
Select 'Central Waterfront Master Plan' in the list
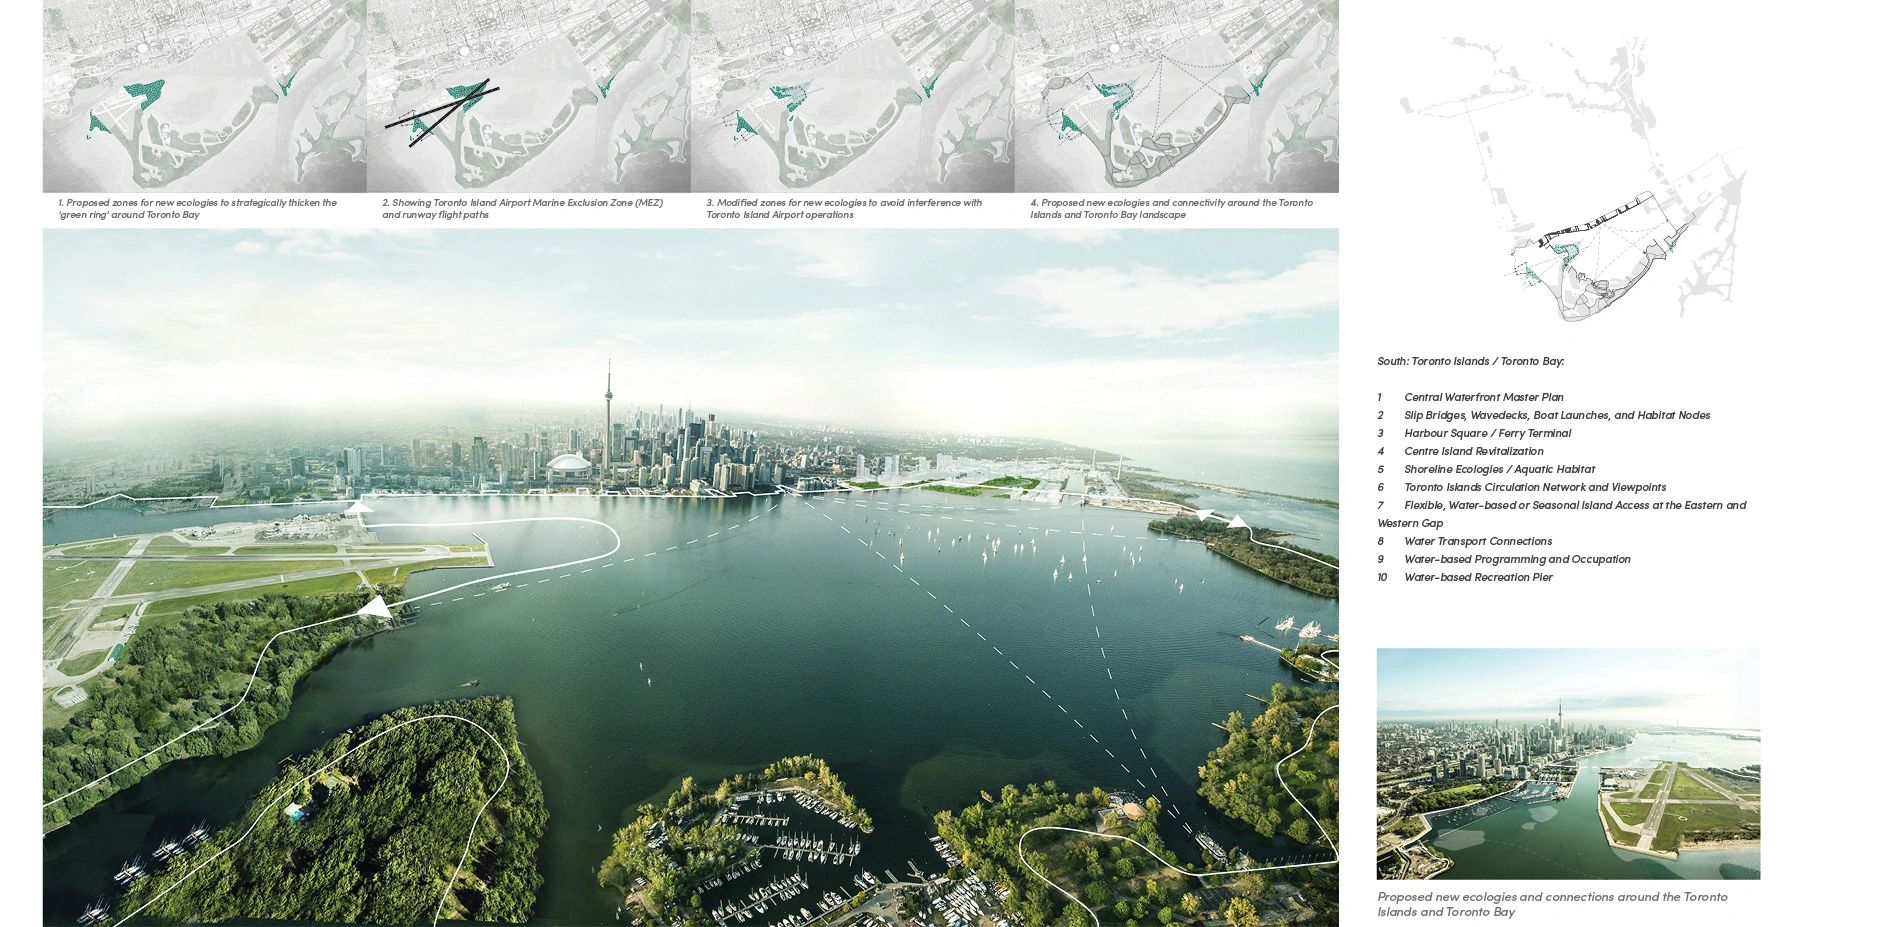(x=1483, y=397)
